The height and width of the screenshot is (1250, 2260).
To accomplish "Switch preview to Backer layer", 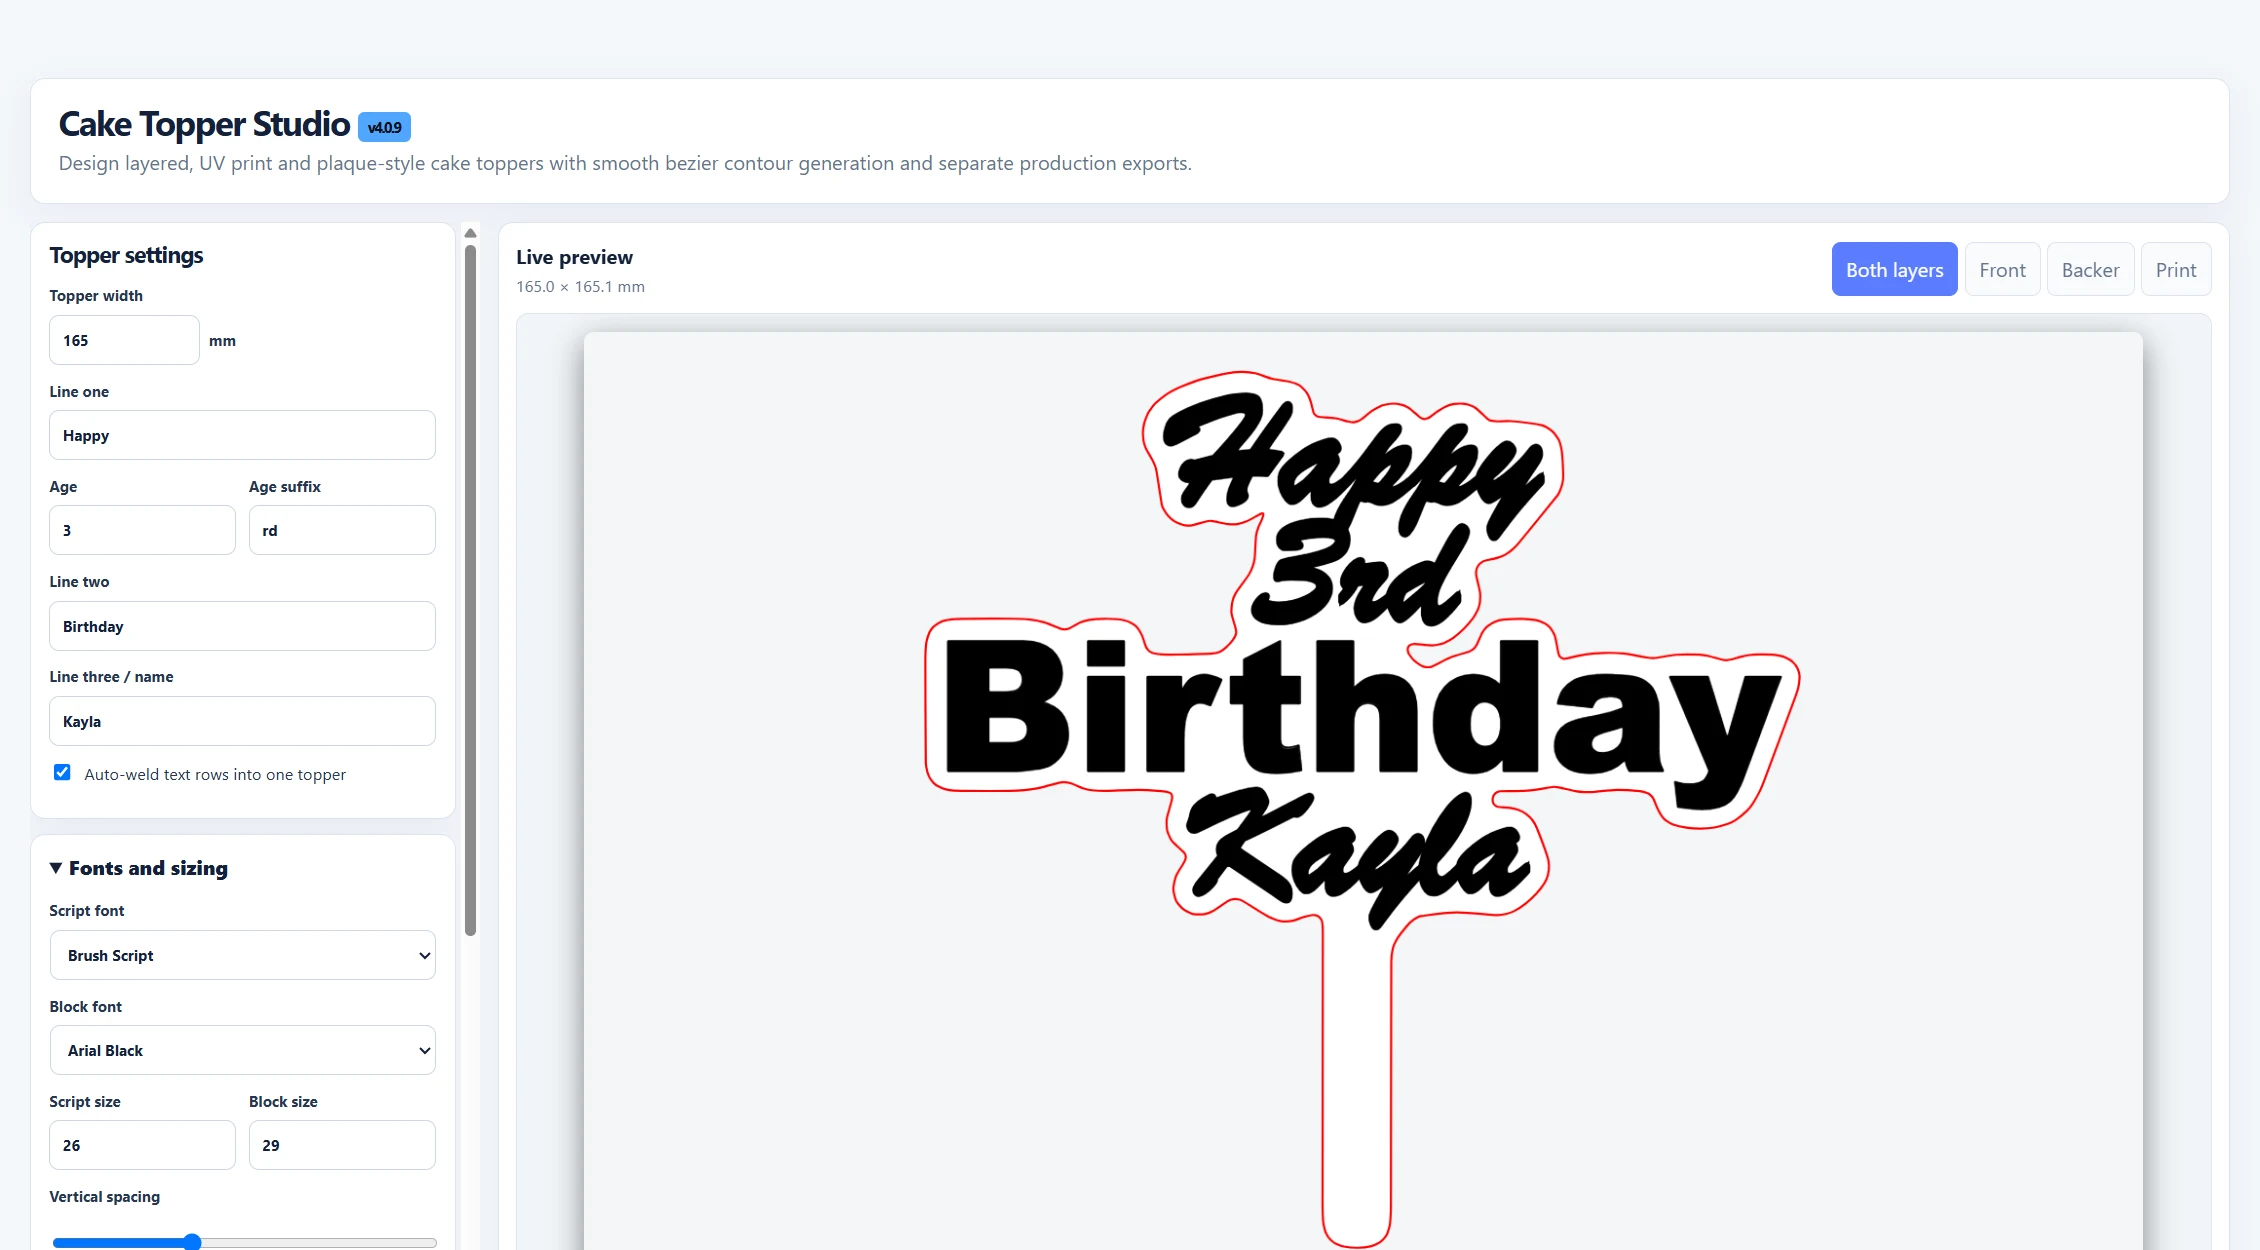I will coord(2090,269).
